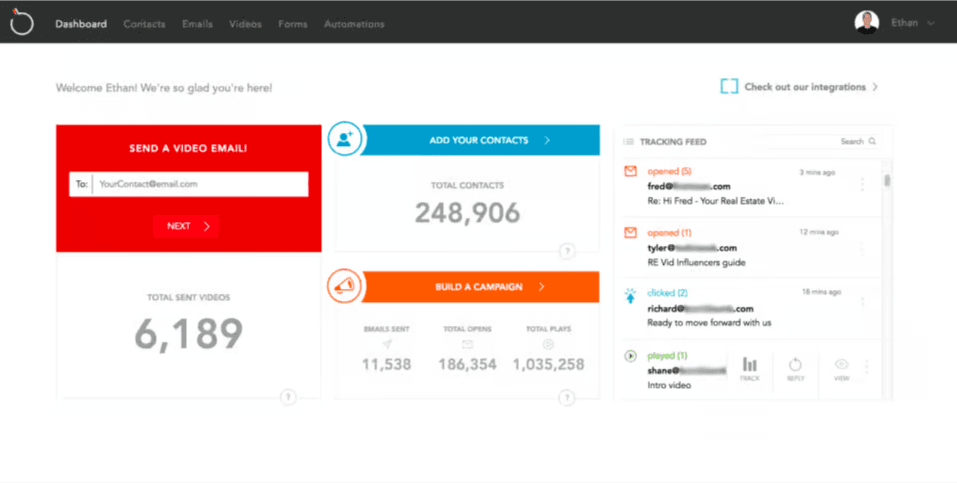Click the View eye icon
This screenshot has height=483, width=957.
(841, 368)
